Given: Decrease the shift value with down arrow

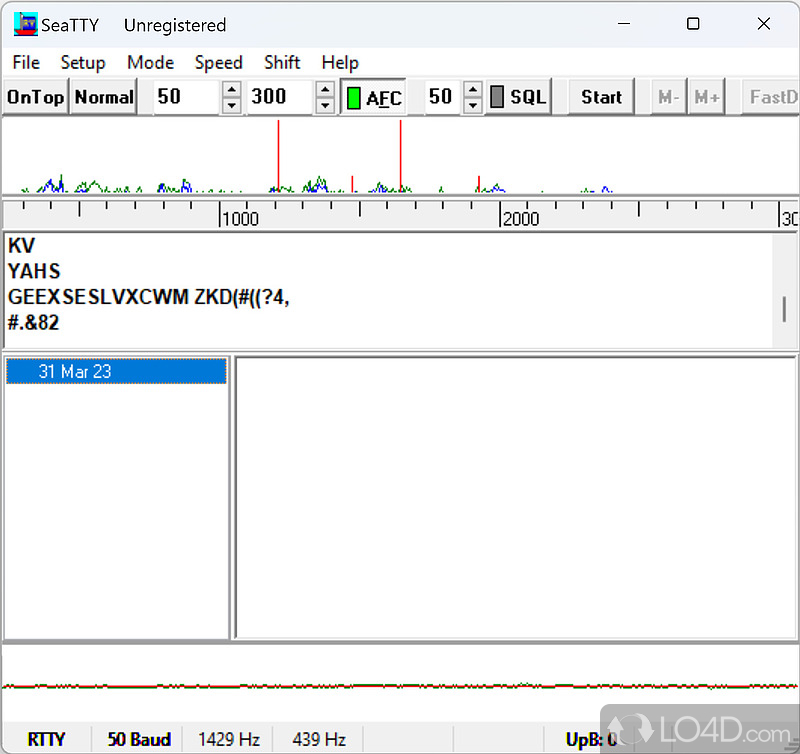Looking at the screenshot, I should click(x=325, y=106).
